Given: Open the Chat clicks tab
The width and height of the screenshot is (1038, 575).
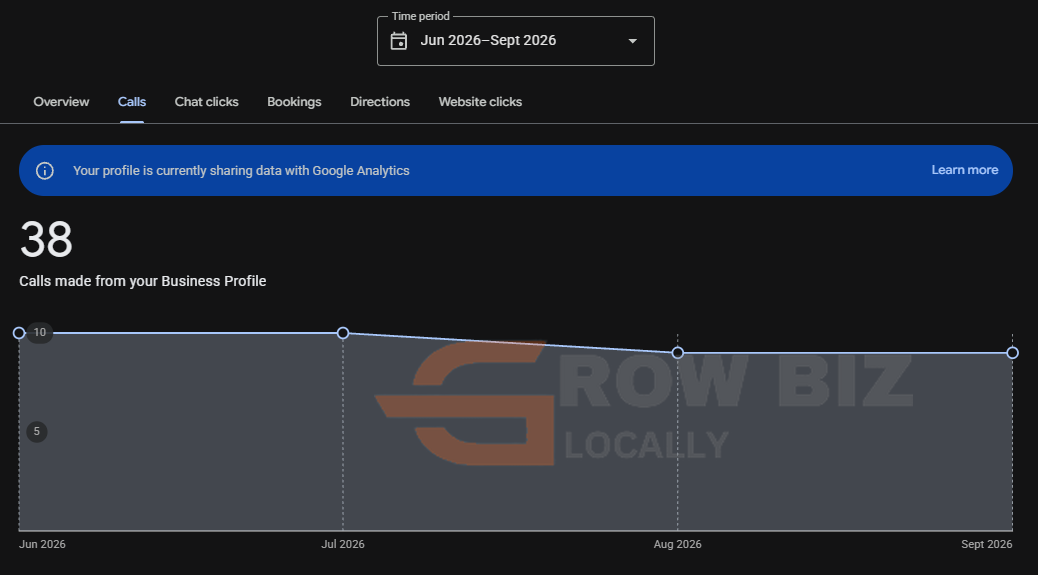Looking at the screenshot, I should [x=207, y=102].
